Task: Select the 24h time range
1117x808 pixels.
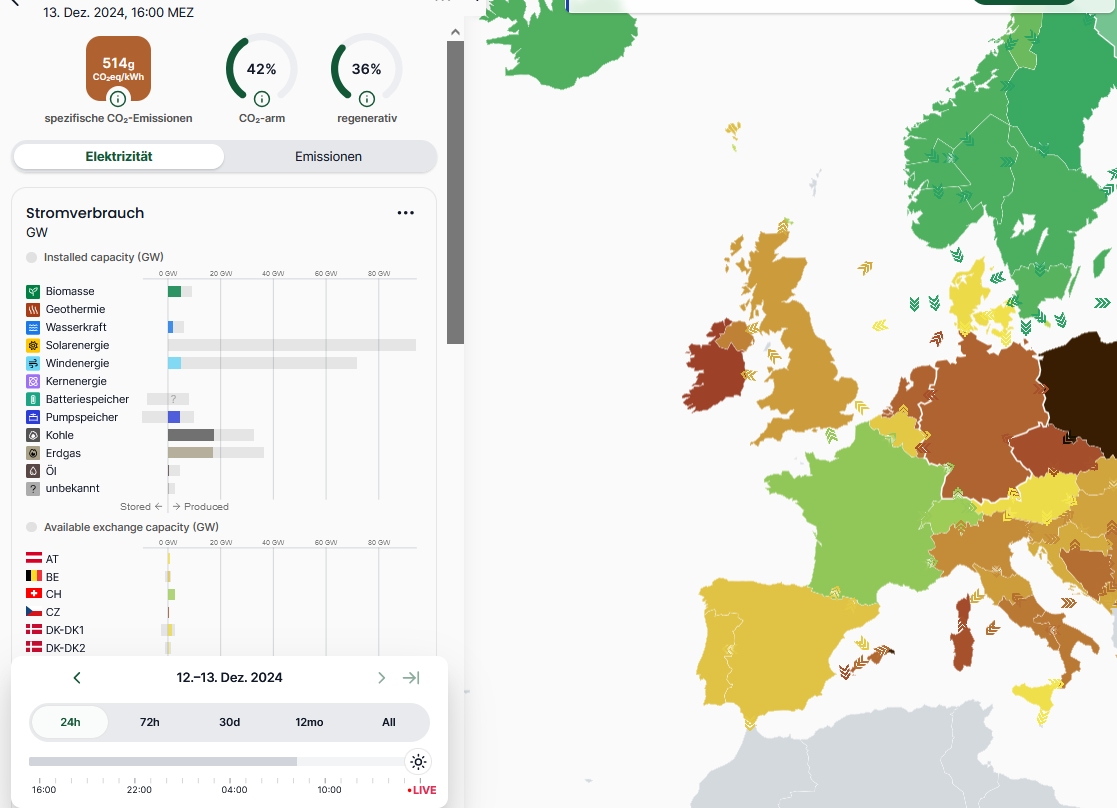Action: (70, 722)
